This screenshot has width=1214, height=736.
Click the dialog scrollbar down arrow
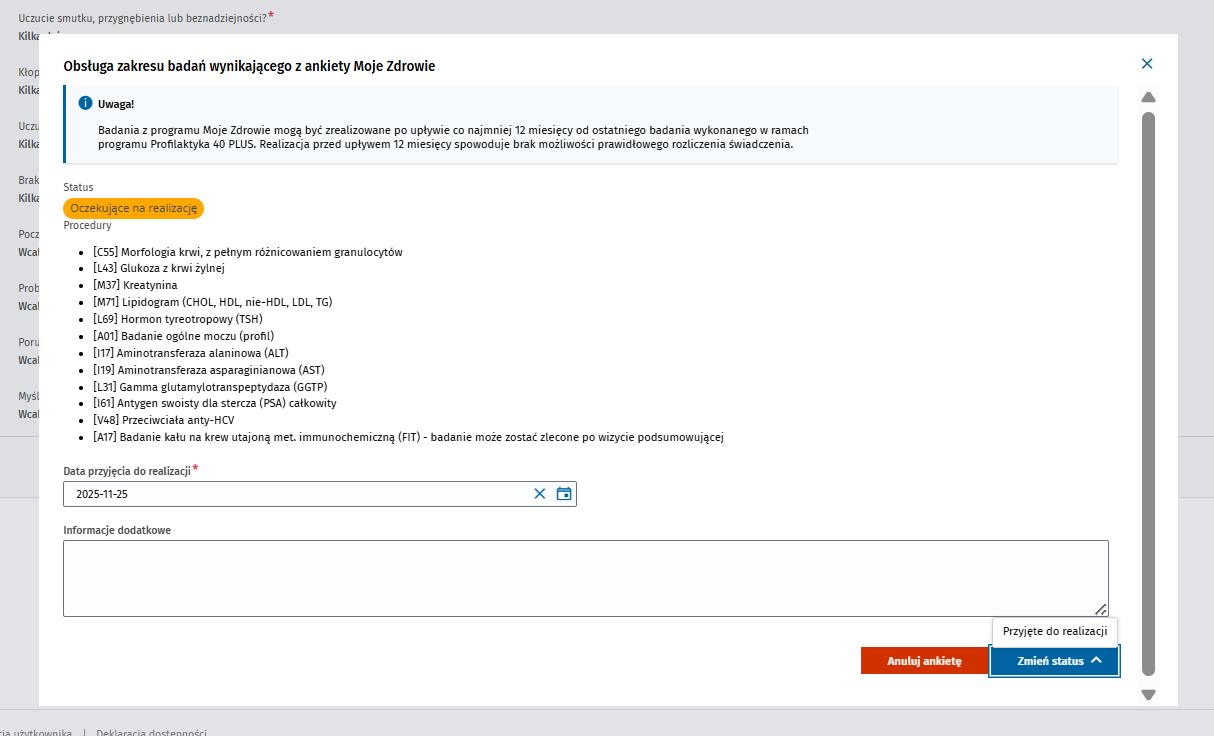point(1148,695)
